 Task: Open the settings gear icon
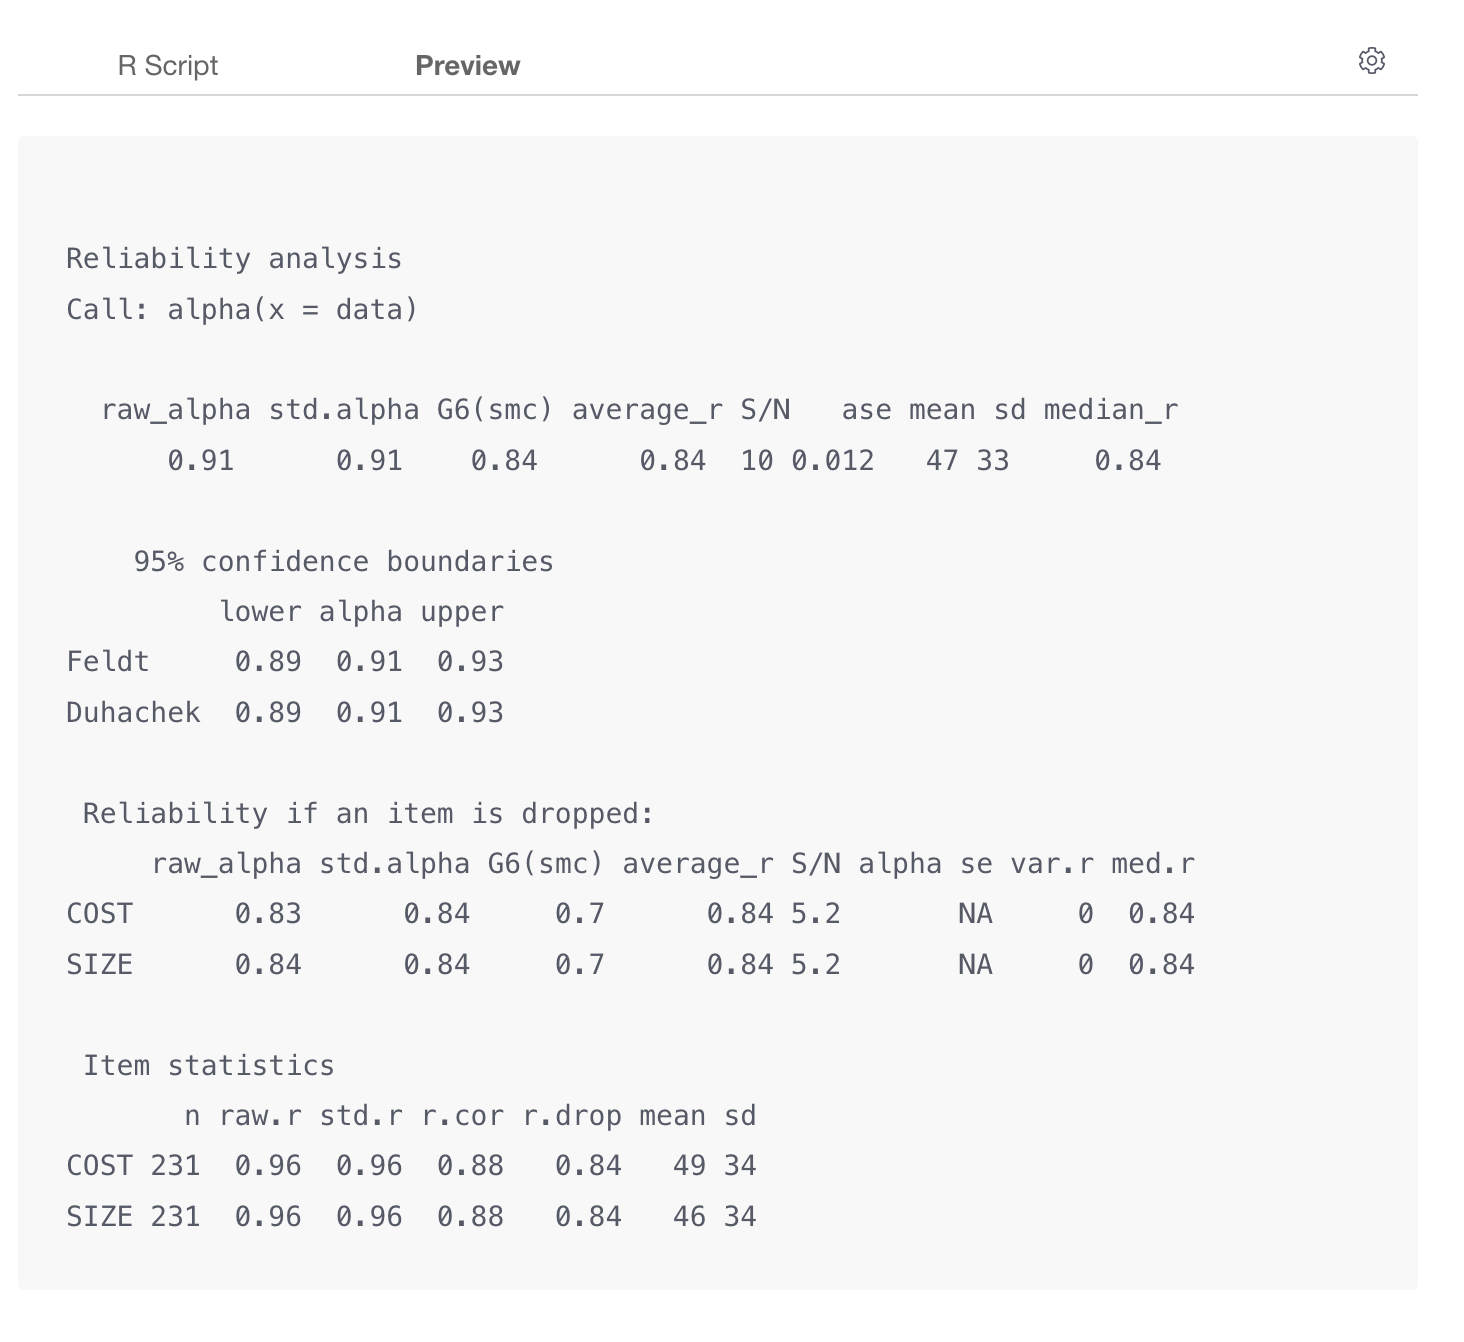point(1372,61)
